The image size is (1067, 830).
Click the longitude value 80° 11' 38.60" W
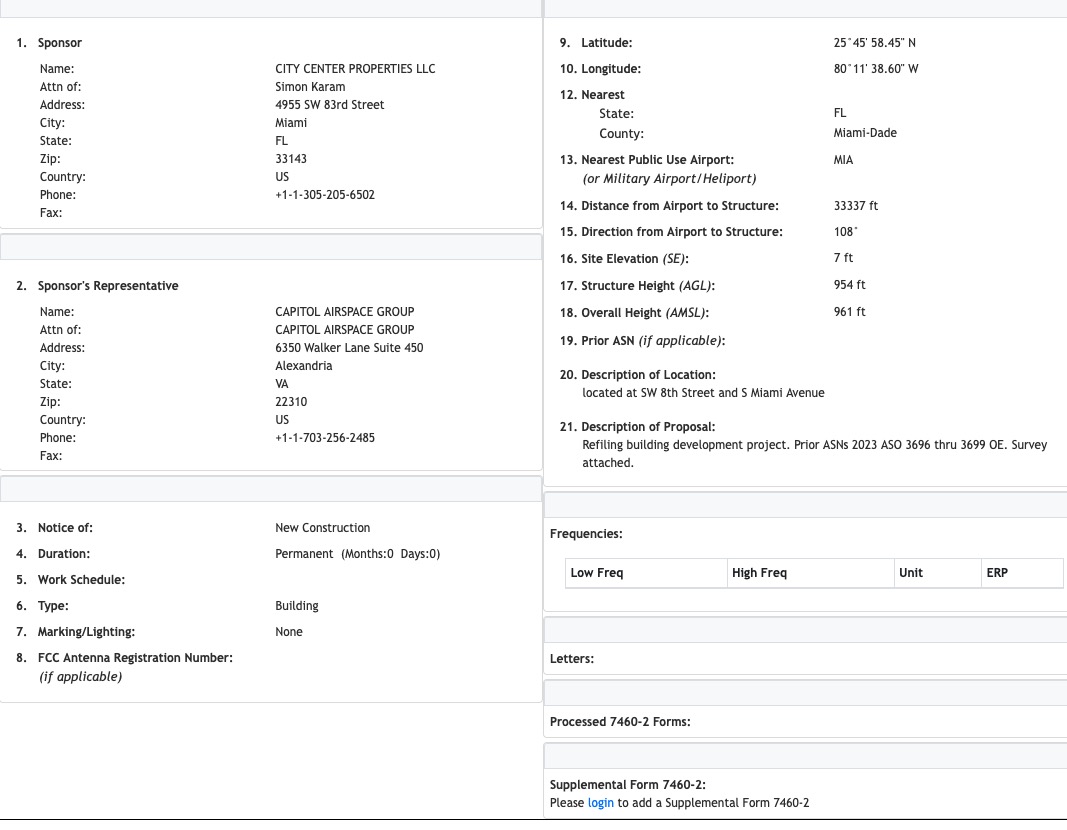(x=876, y=69)
